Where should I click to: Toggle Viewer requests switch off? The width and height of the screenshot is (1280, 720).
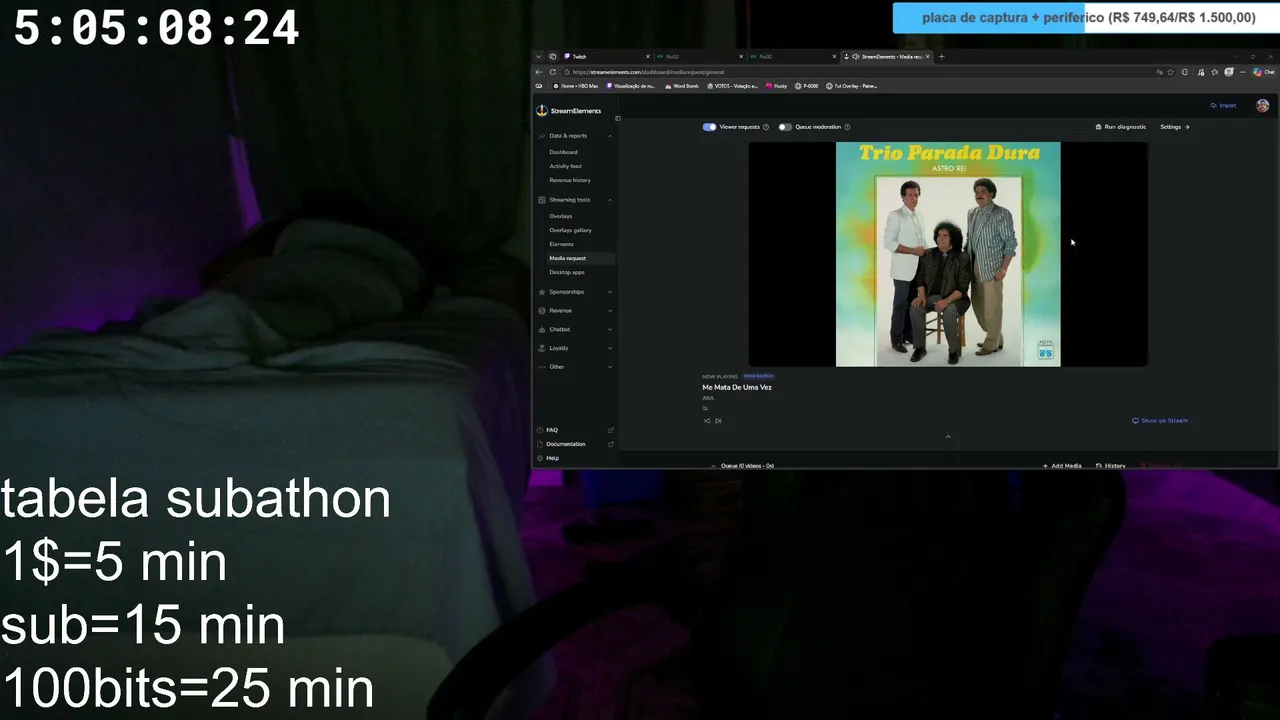pyautogui.click(x=709, y=127)
